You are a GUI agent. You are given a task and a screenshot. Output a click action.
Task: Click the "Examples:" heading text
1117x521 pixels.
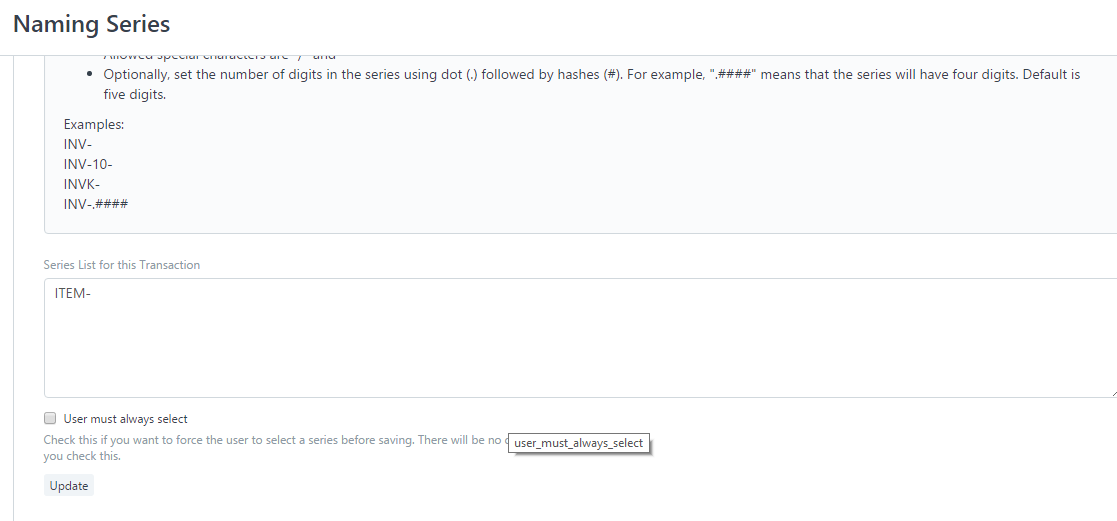click(x=94, y=125)
